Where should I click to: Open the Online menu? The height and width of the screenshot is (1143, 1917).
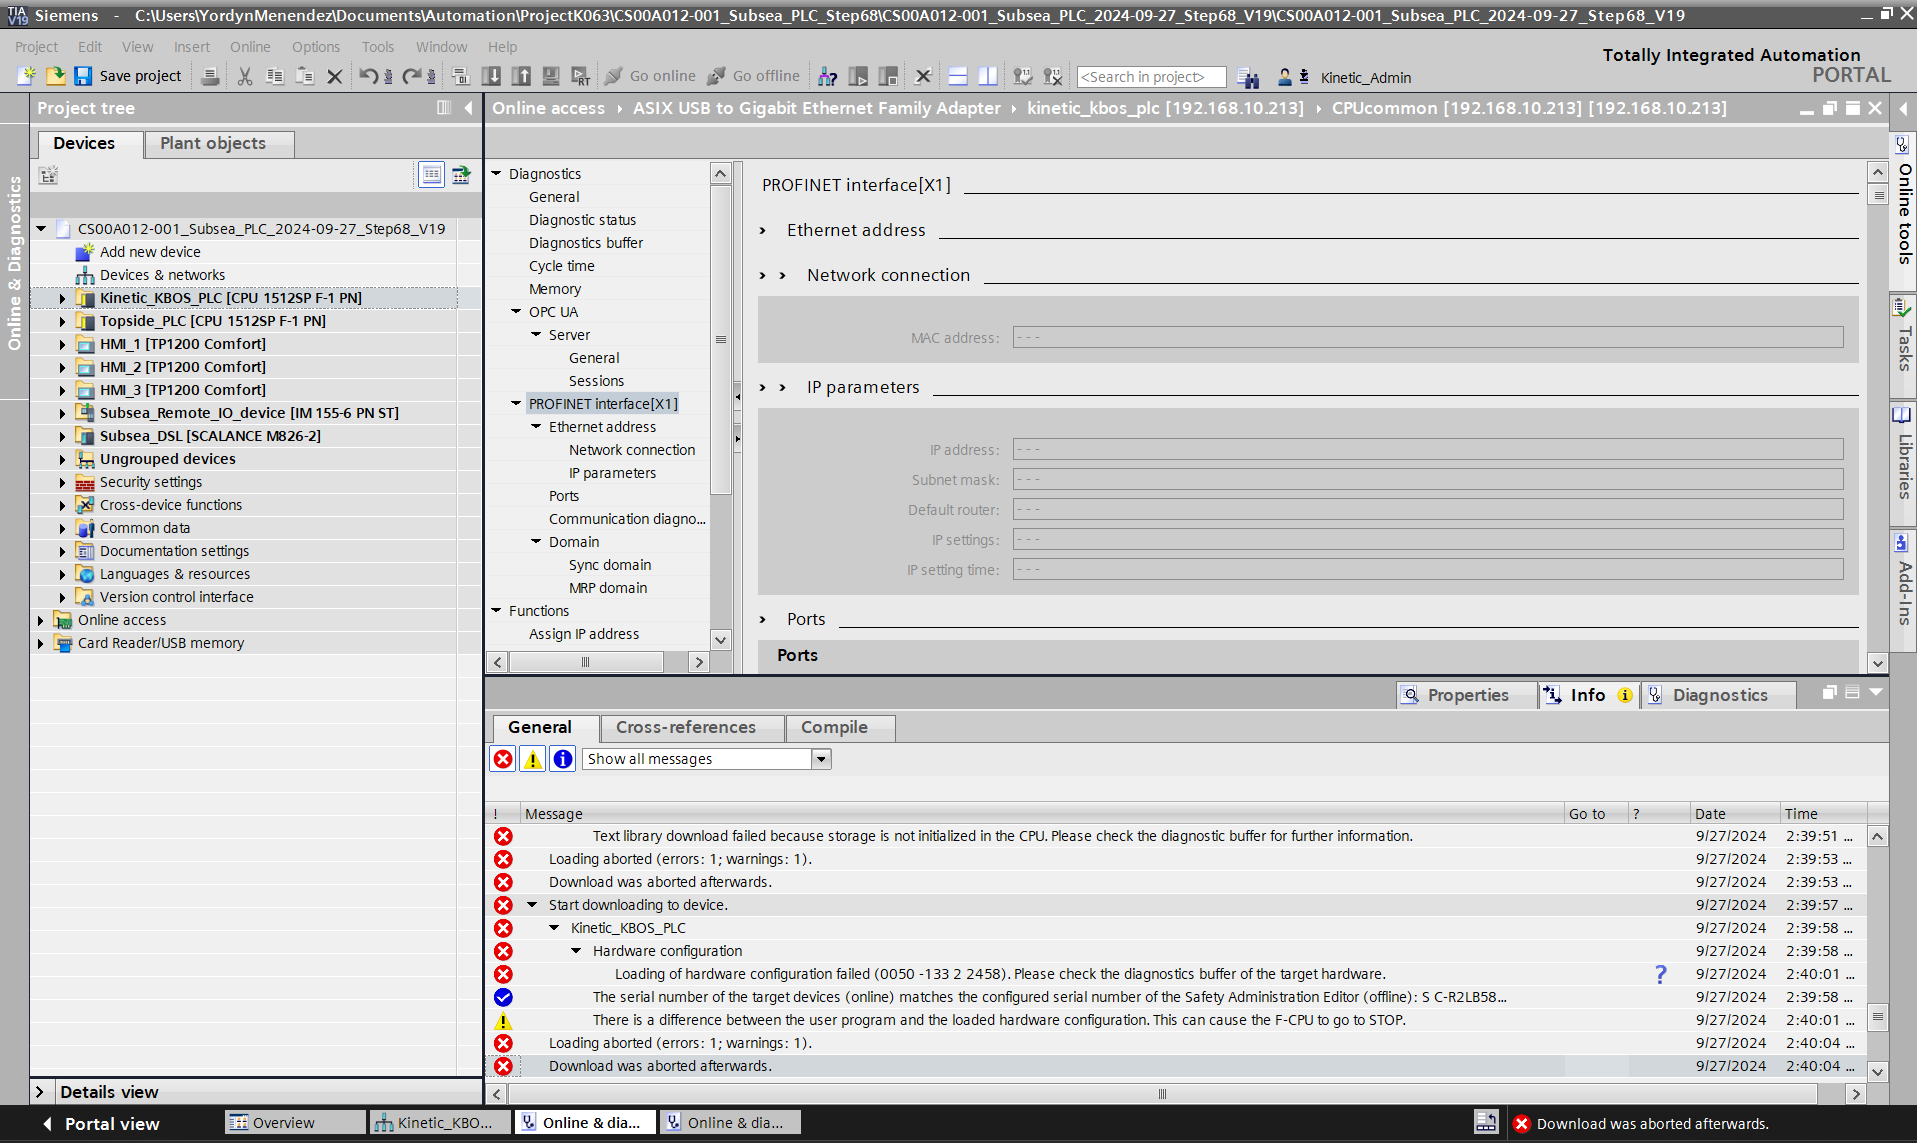click(249, 47)
